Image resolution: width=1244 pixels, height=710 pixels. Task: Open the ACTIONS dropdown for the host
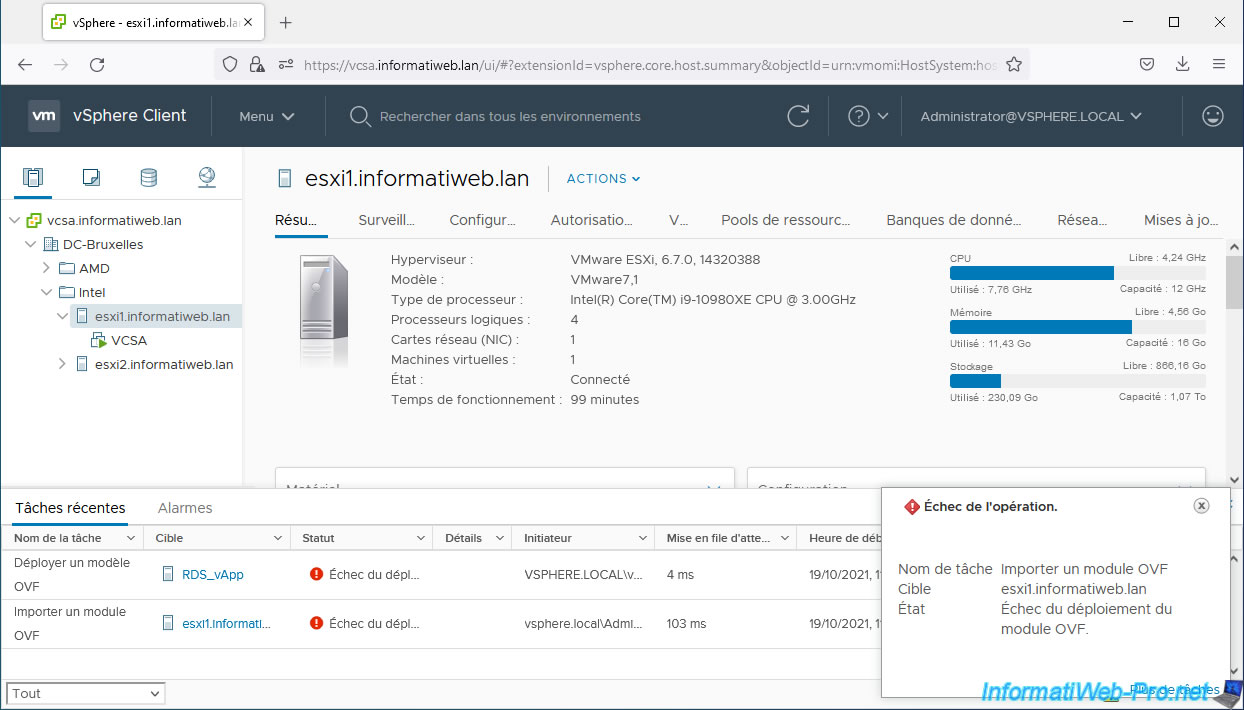604,179
